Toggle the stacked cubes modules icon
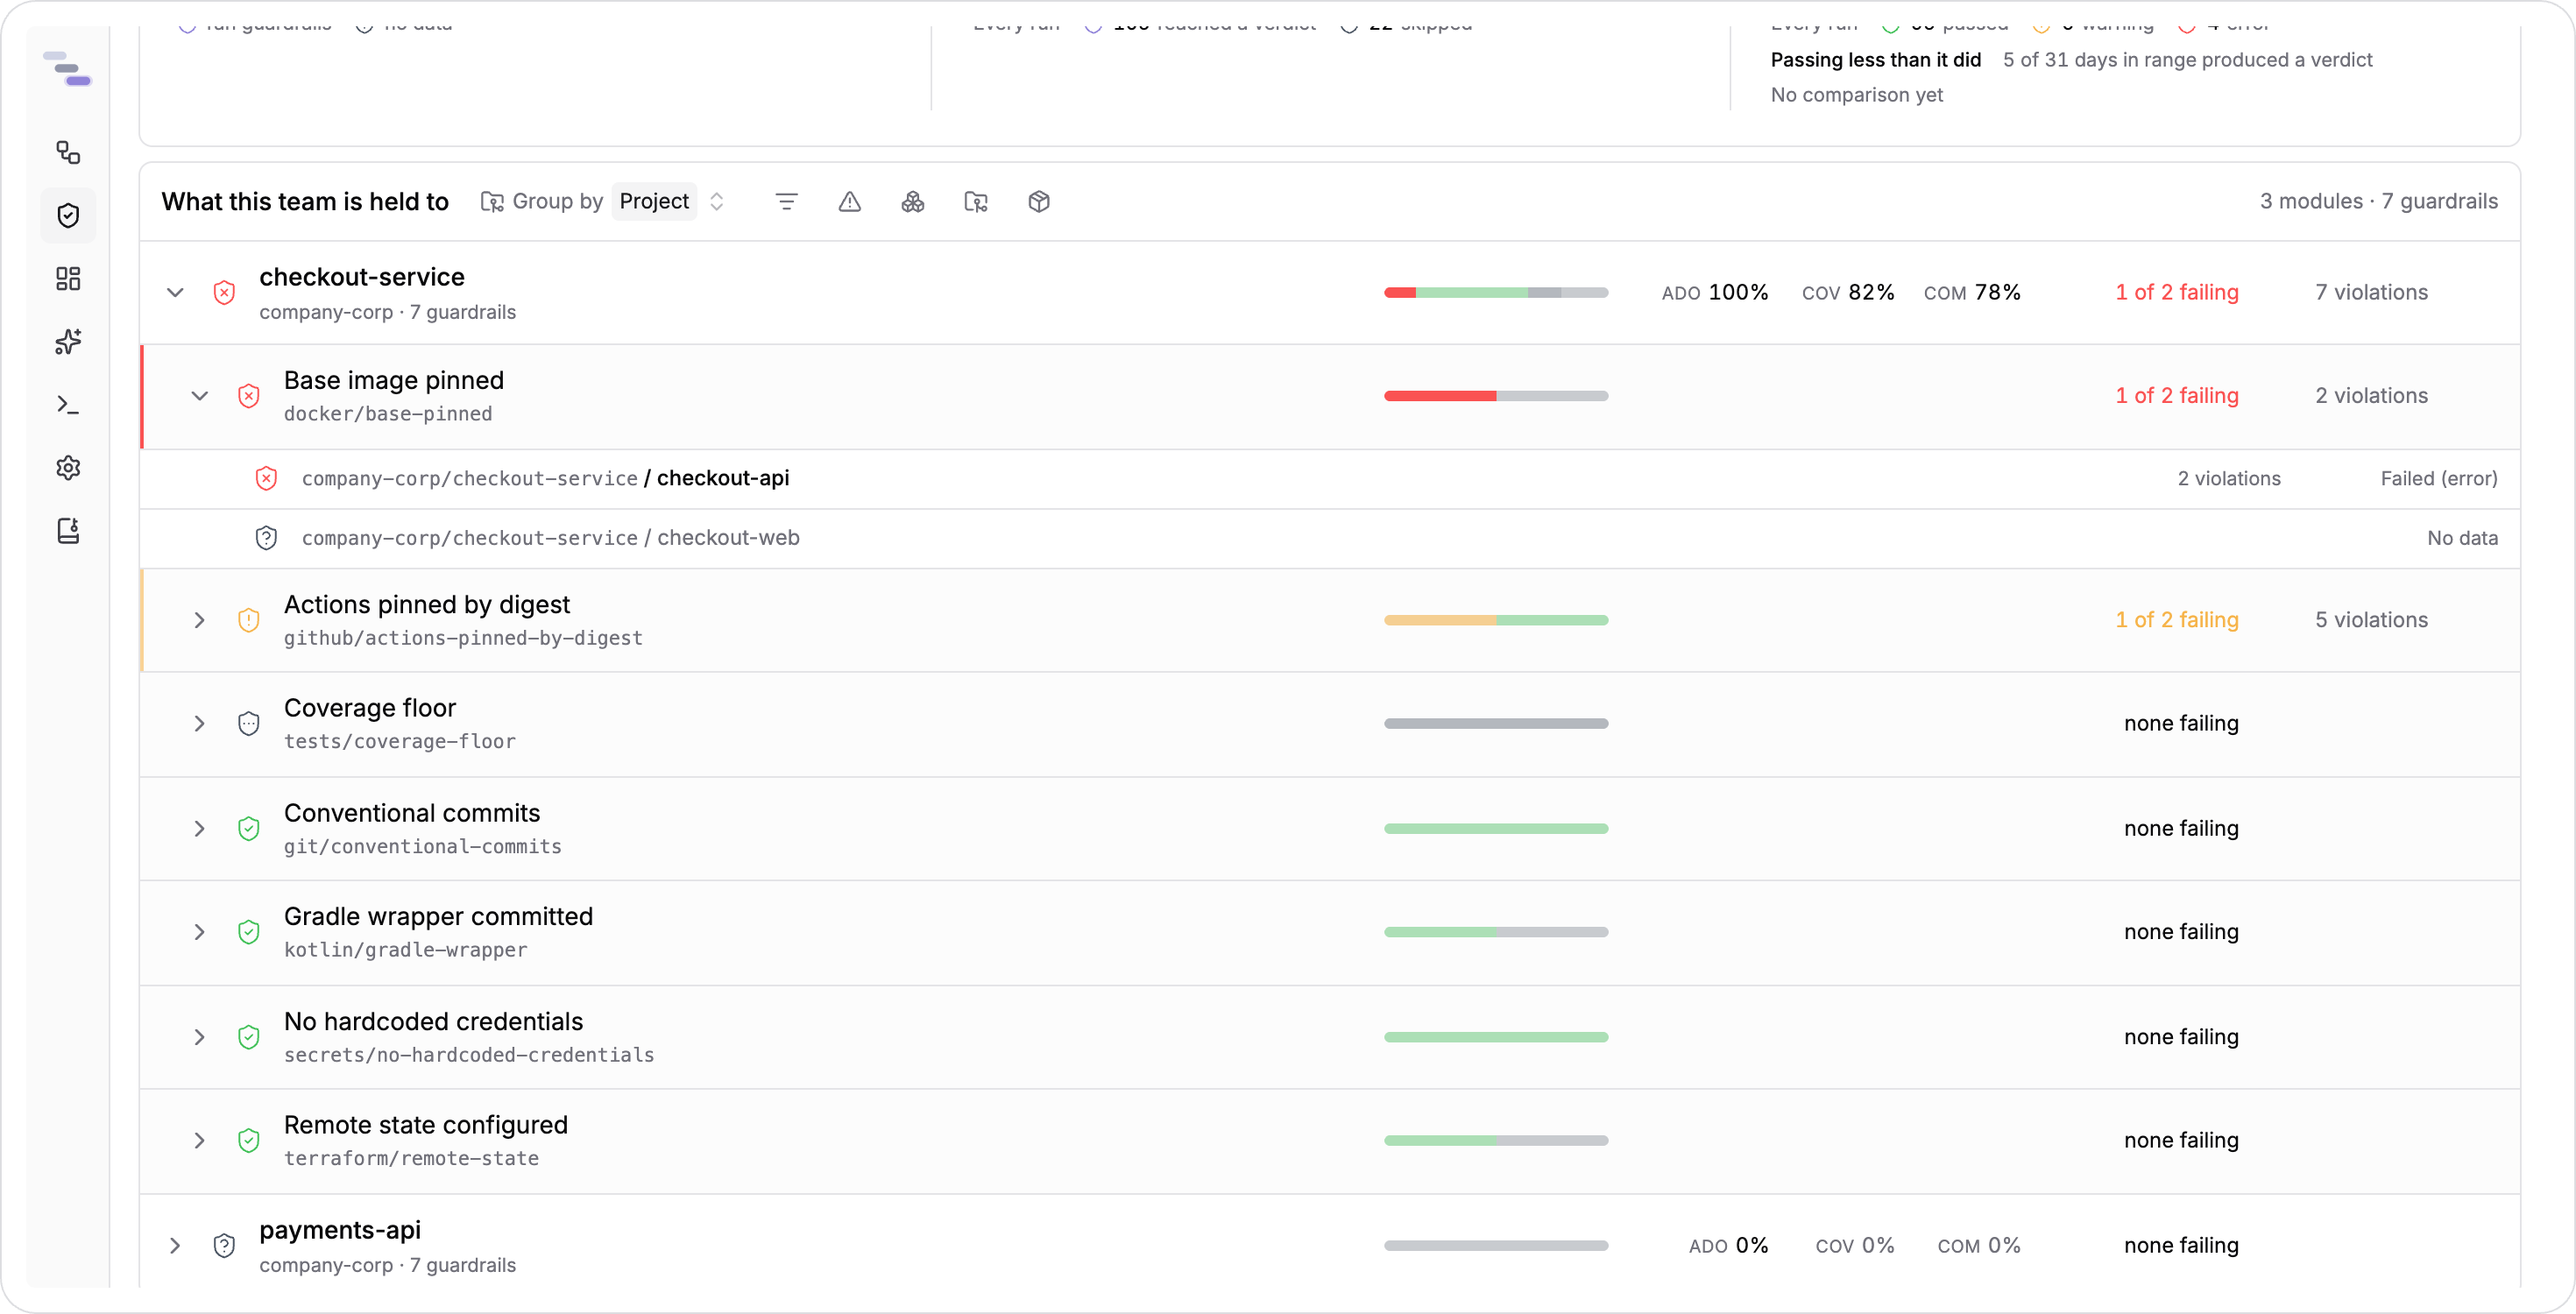2576x1314 pixels. point(913,202)
